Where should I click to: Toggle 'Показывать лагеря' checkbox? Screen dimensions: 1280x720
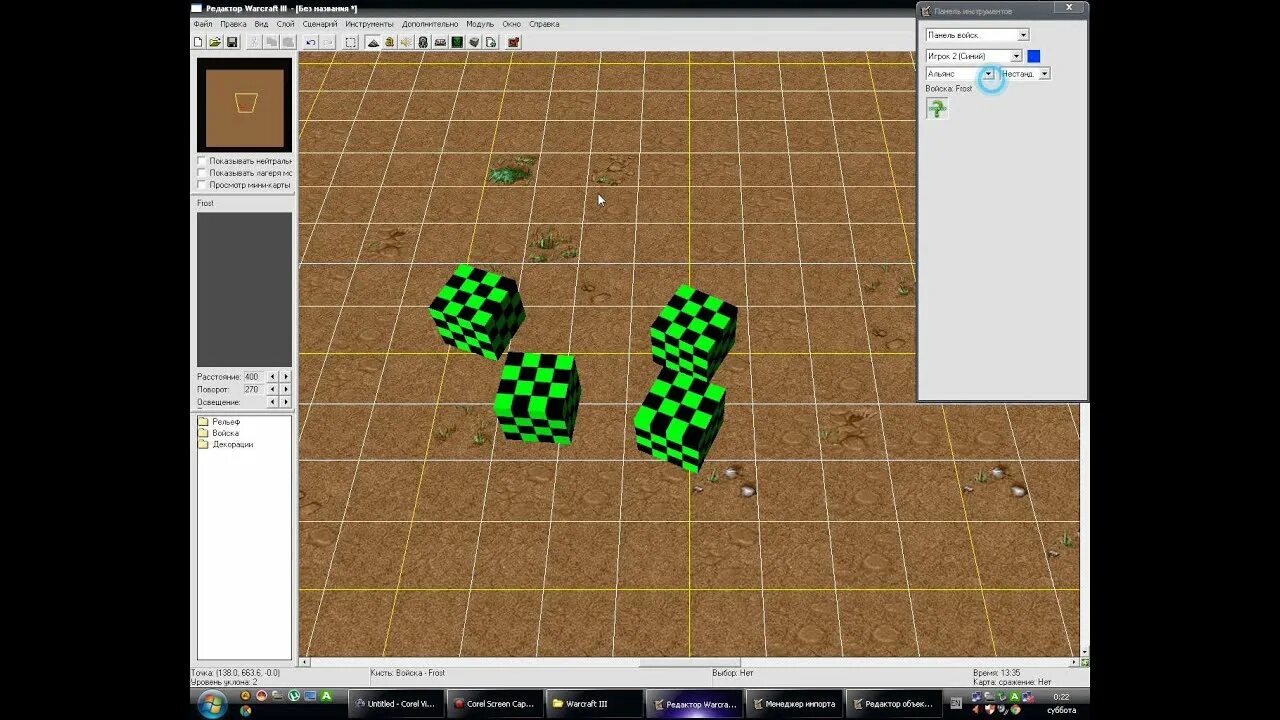202,173
